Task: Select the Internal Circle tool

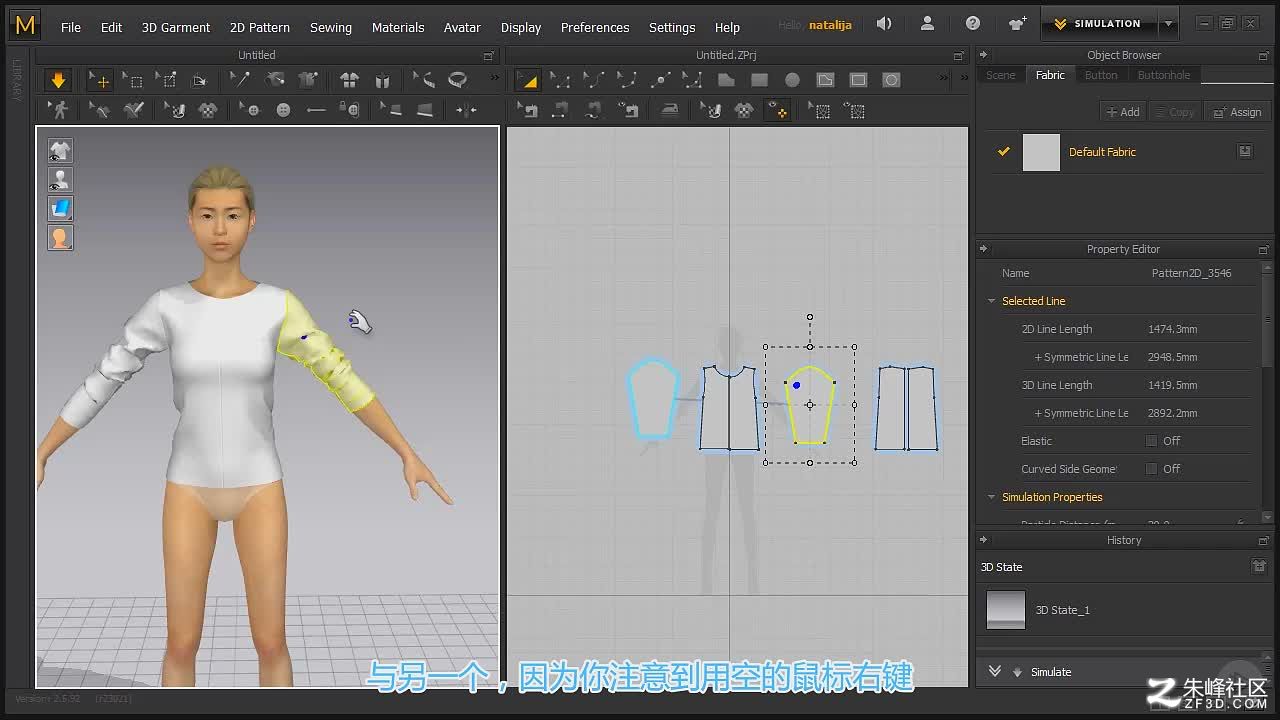Action: pos(891,80)
